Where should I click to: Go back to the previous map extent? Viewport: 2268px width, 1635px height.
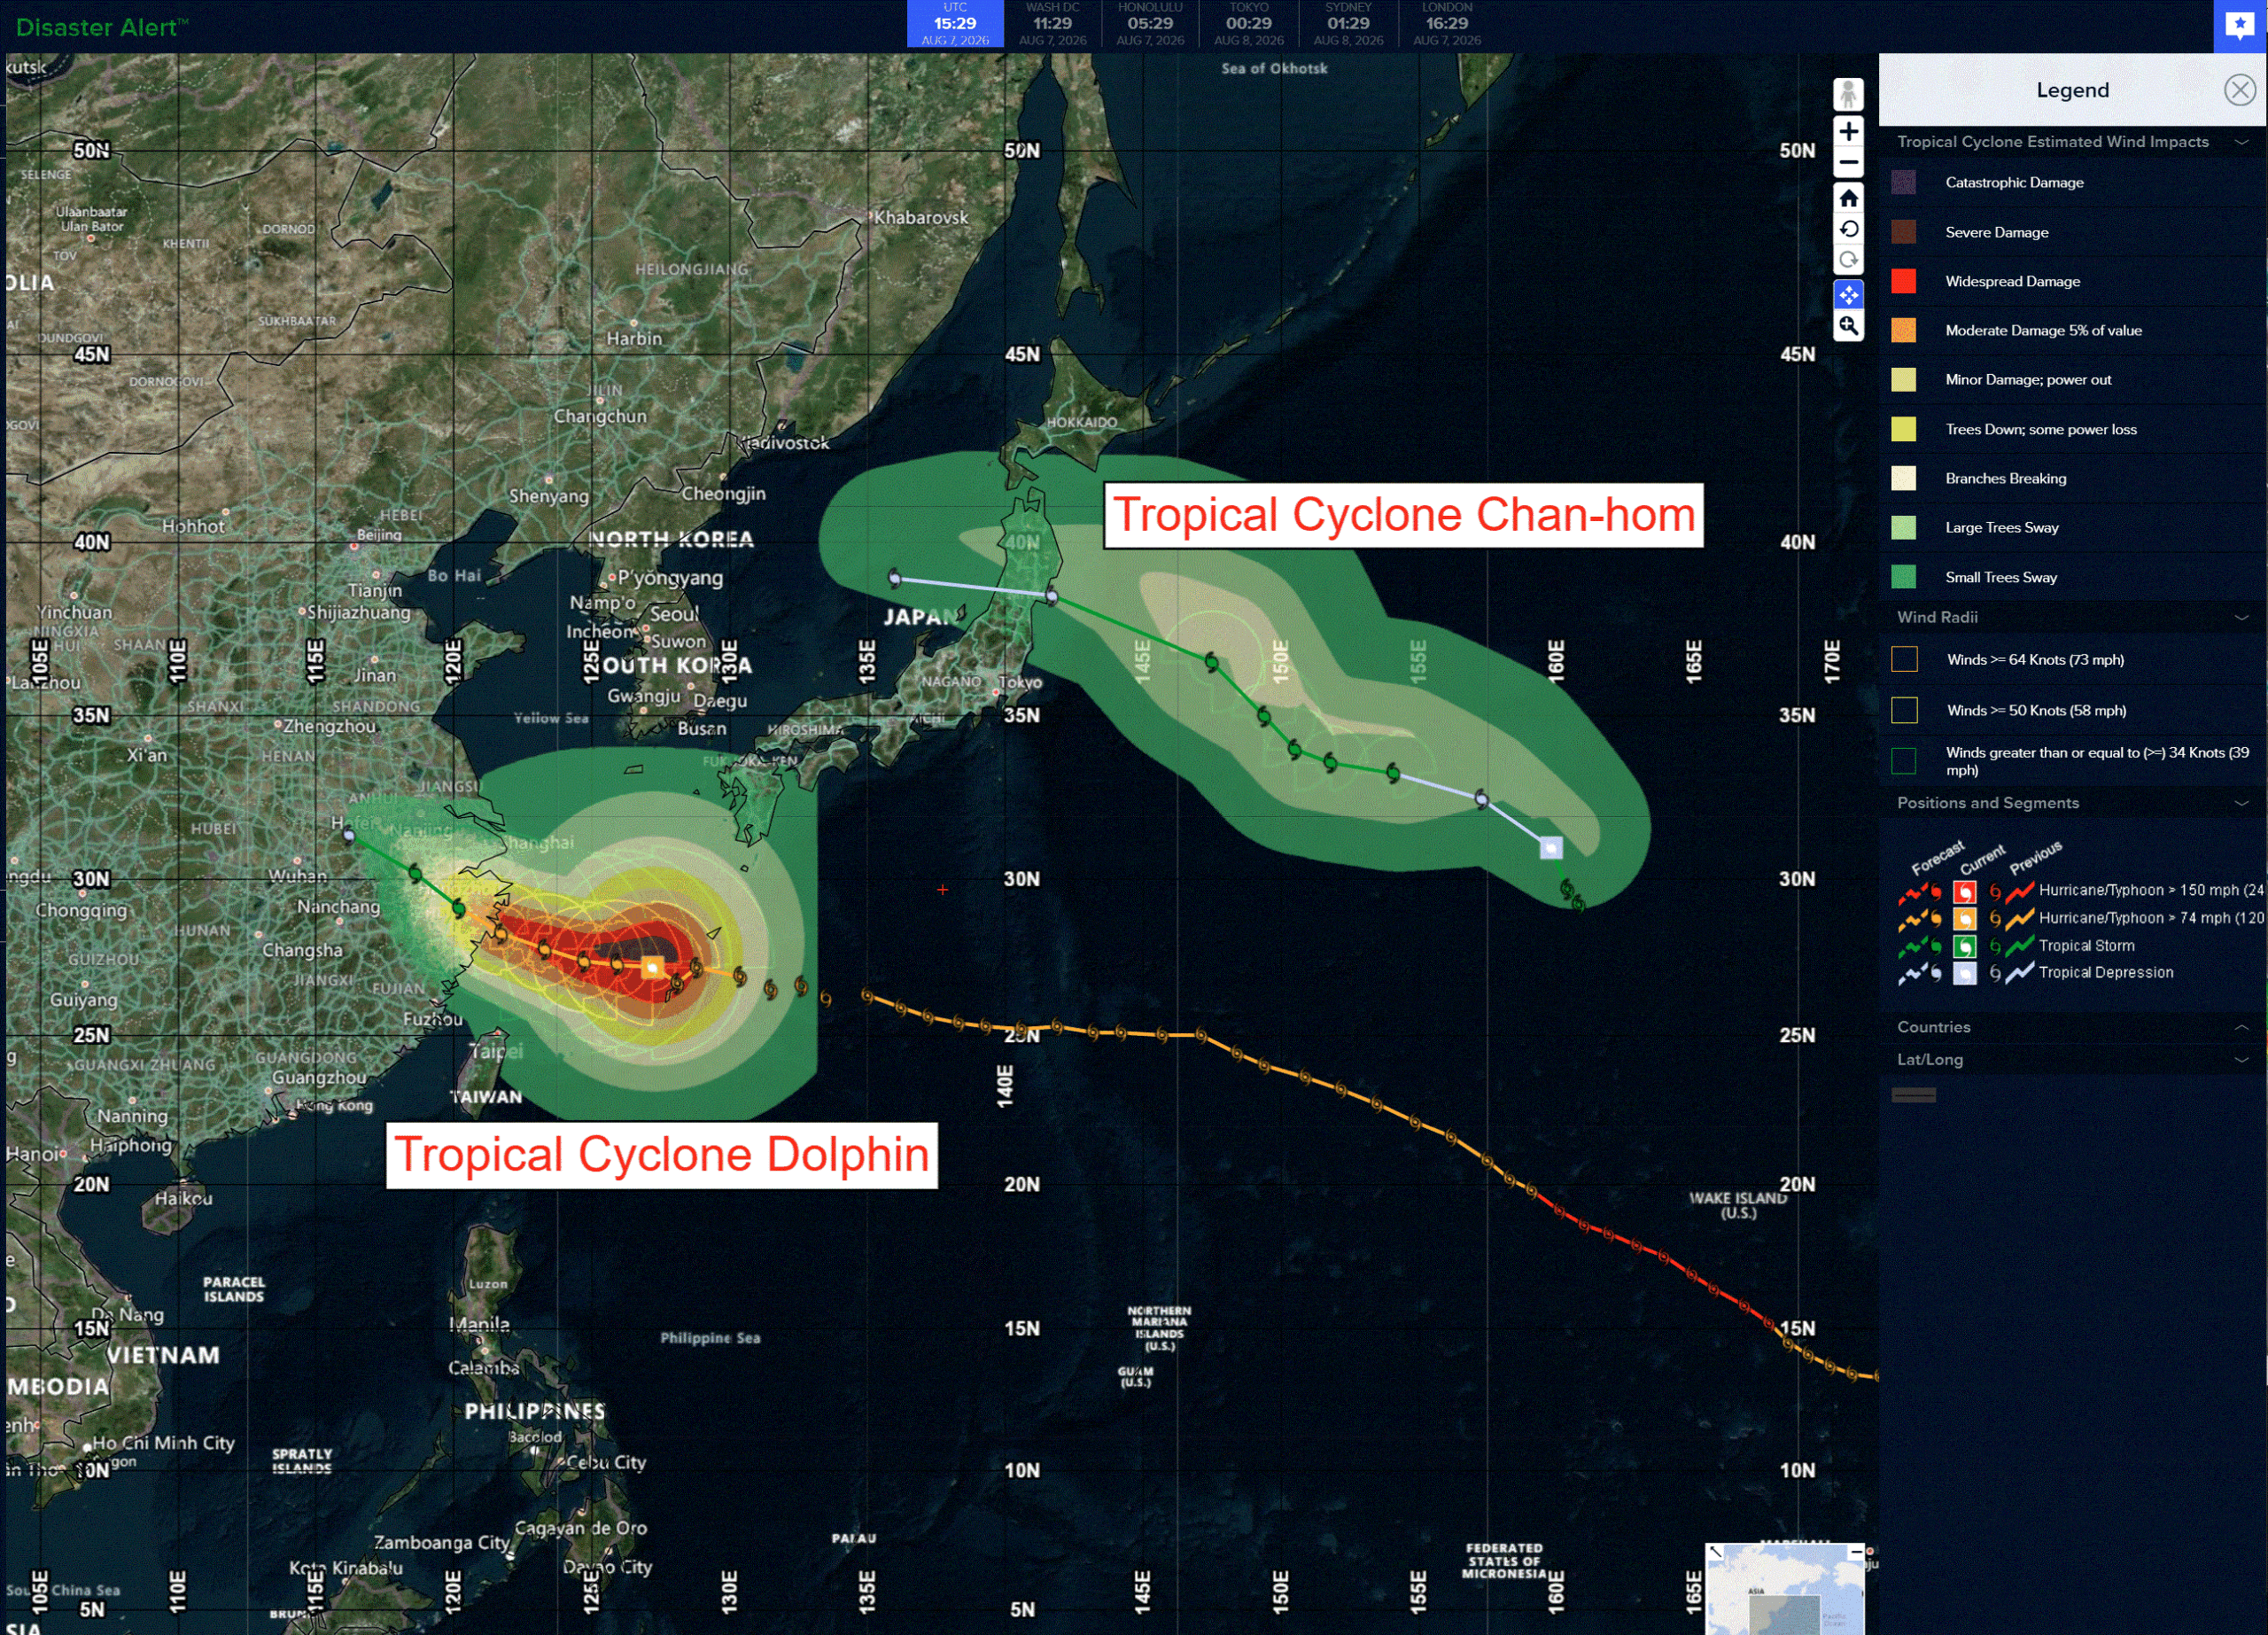point(1848,229)
